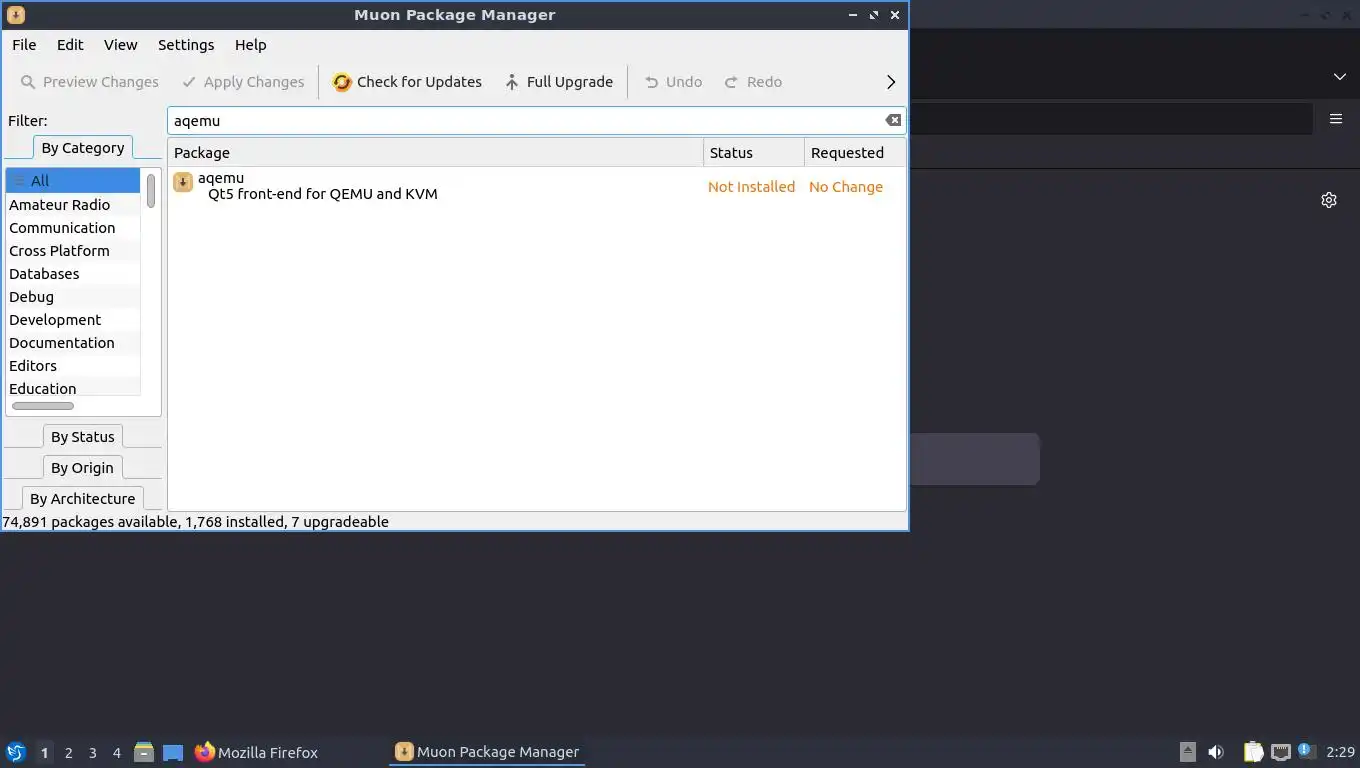The width and height of the screenshot is (1360, 768).
Task: Switch to virtual desktop 2
Action: point(68,753)
